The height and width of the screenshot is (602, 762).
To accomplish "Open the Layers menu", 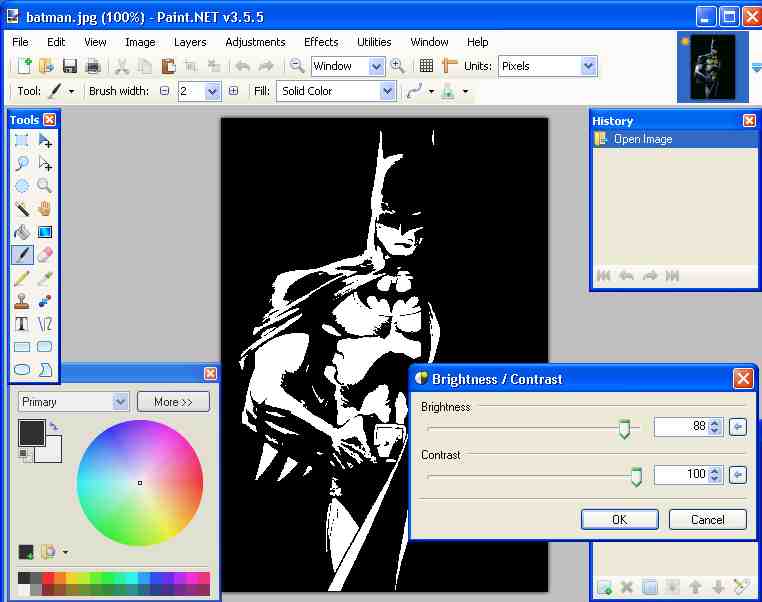I will tap(190, 42).
